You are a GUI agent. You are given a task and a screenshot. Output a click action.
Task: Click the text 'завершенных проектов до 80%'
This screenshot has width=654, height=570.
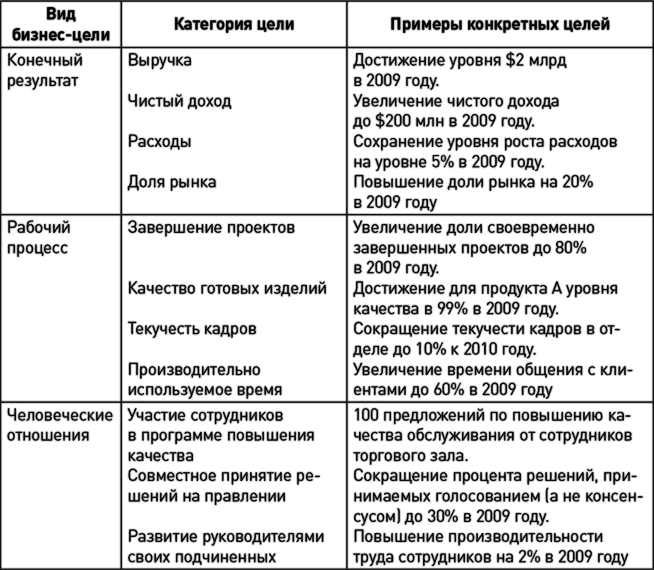pos(470,248)
